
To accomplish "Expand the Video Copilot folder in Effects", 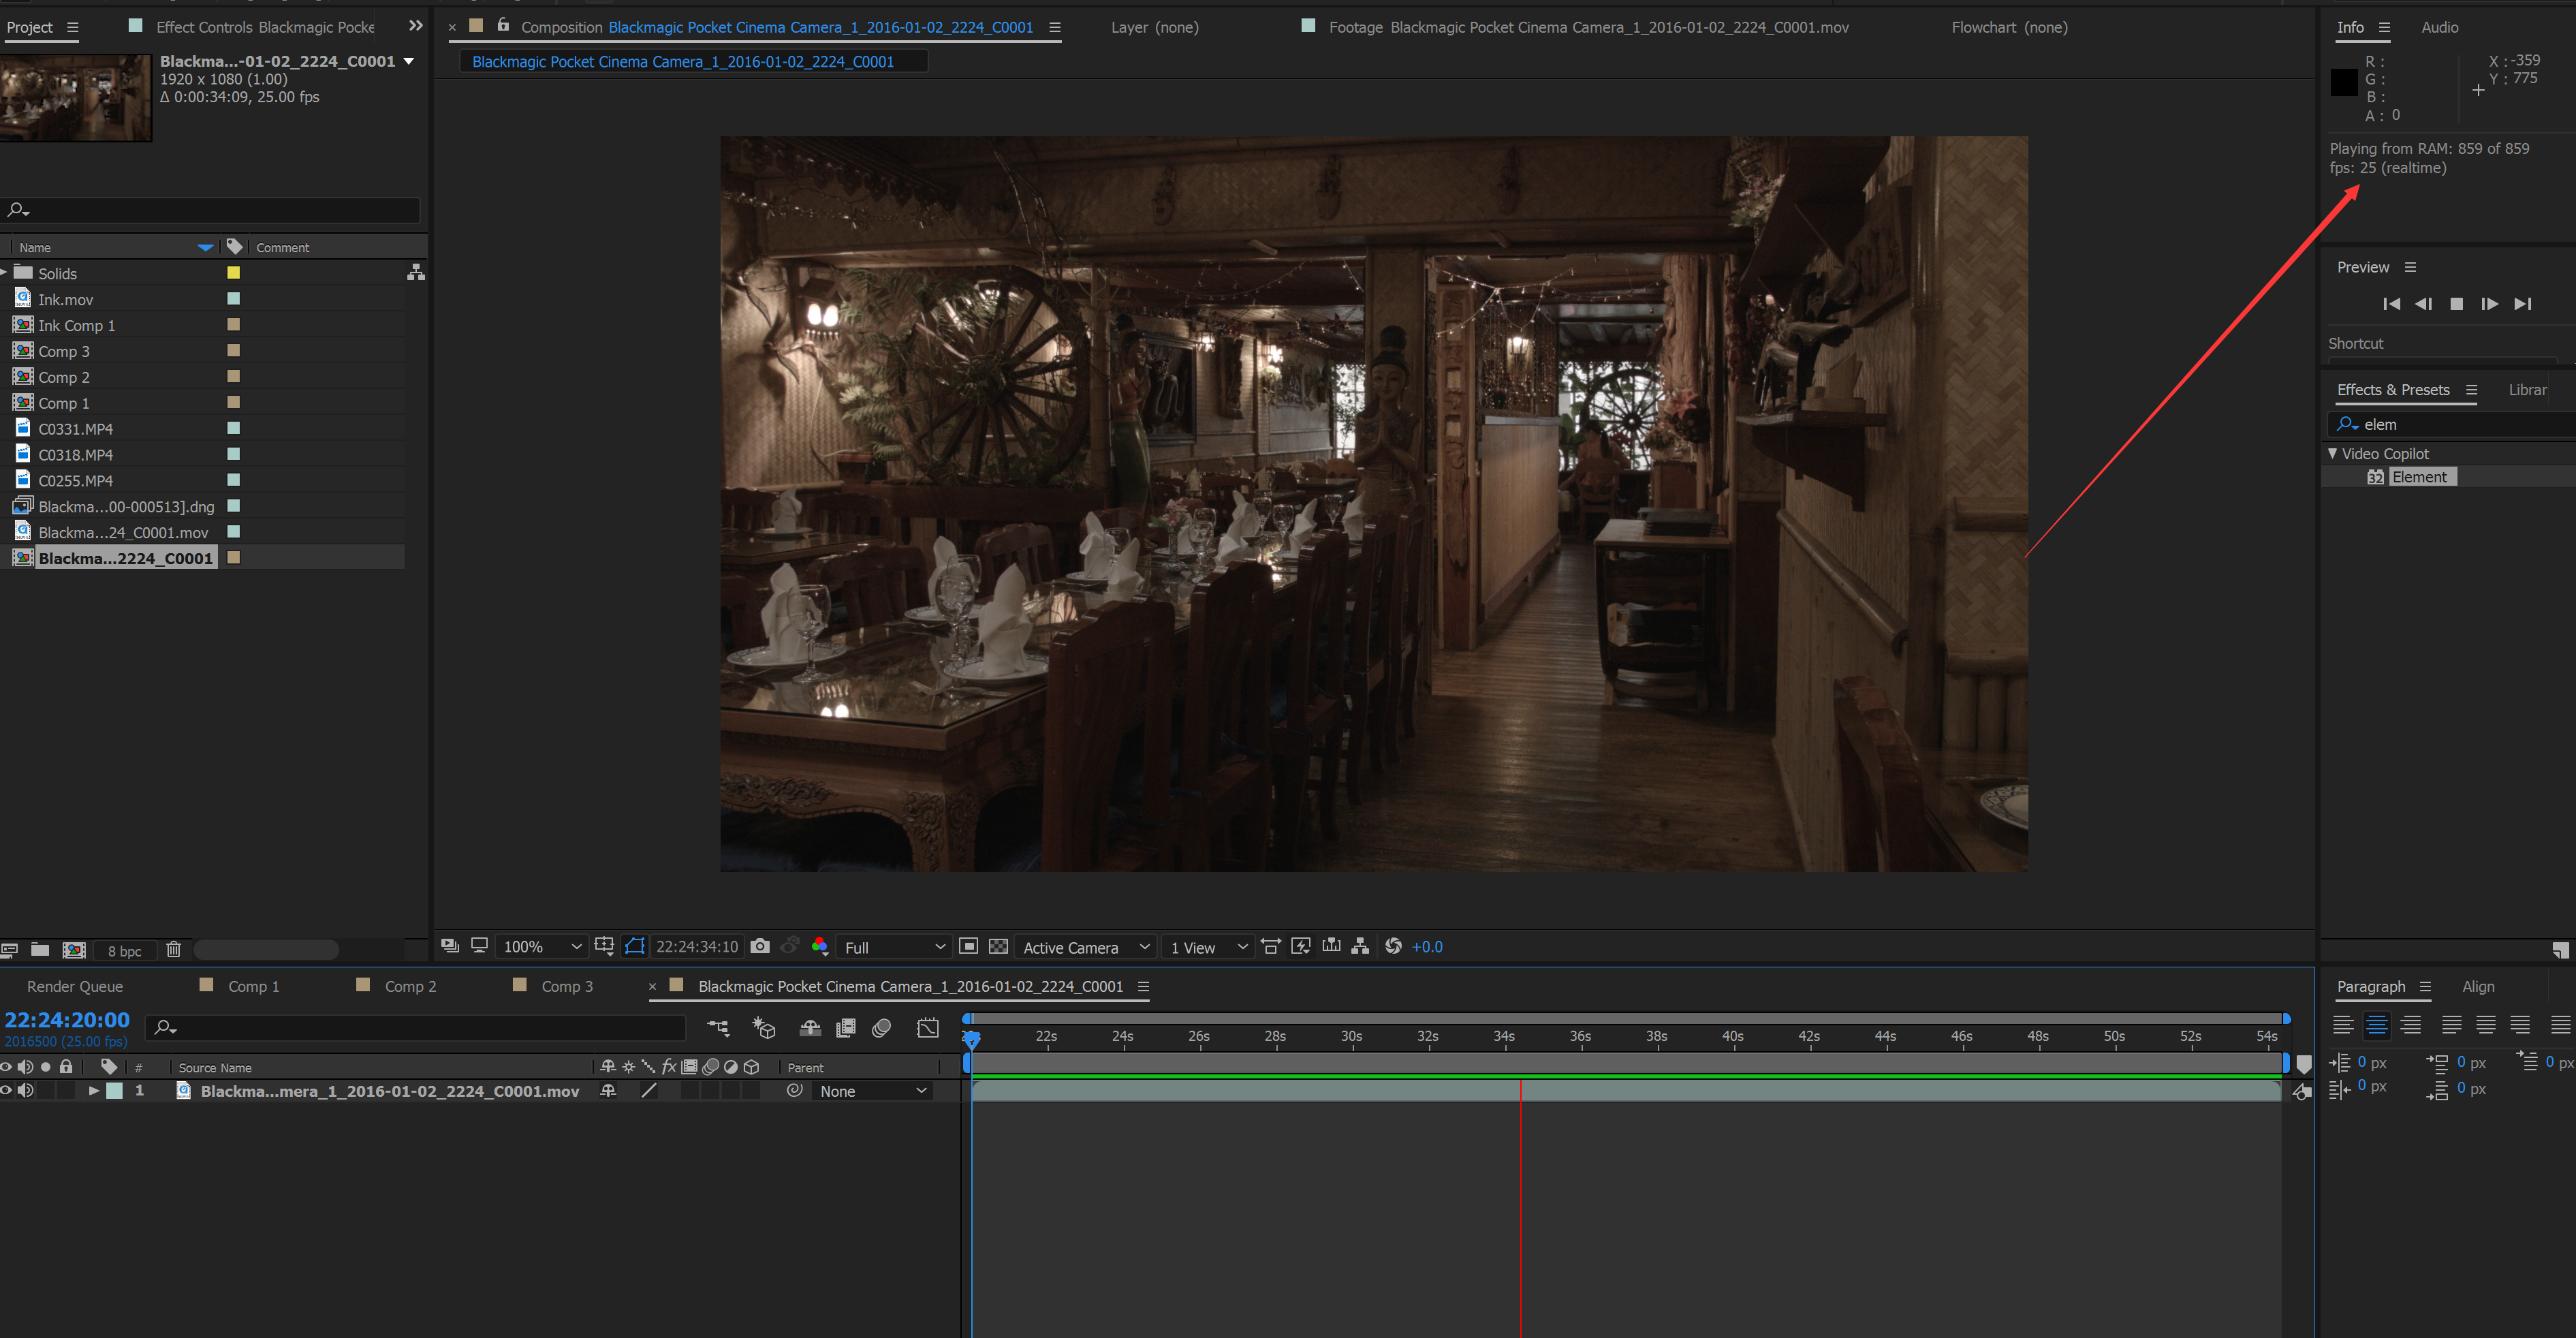I will point(2336,452).
